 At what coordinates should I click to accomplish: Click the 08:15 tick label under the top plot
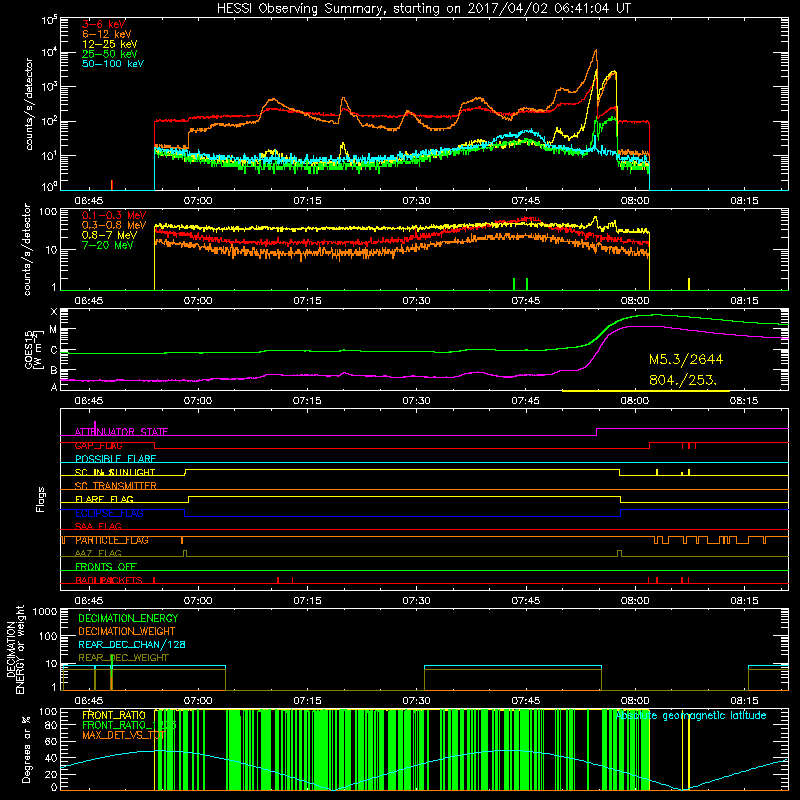[x=744, y=201]
